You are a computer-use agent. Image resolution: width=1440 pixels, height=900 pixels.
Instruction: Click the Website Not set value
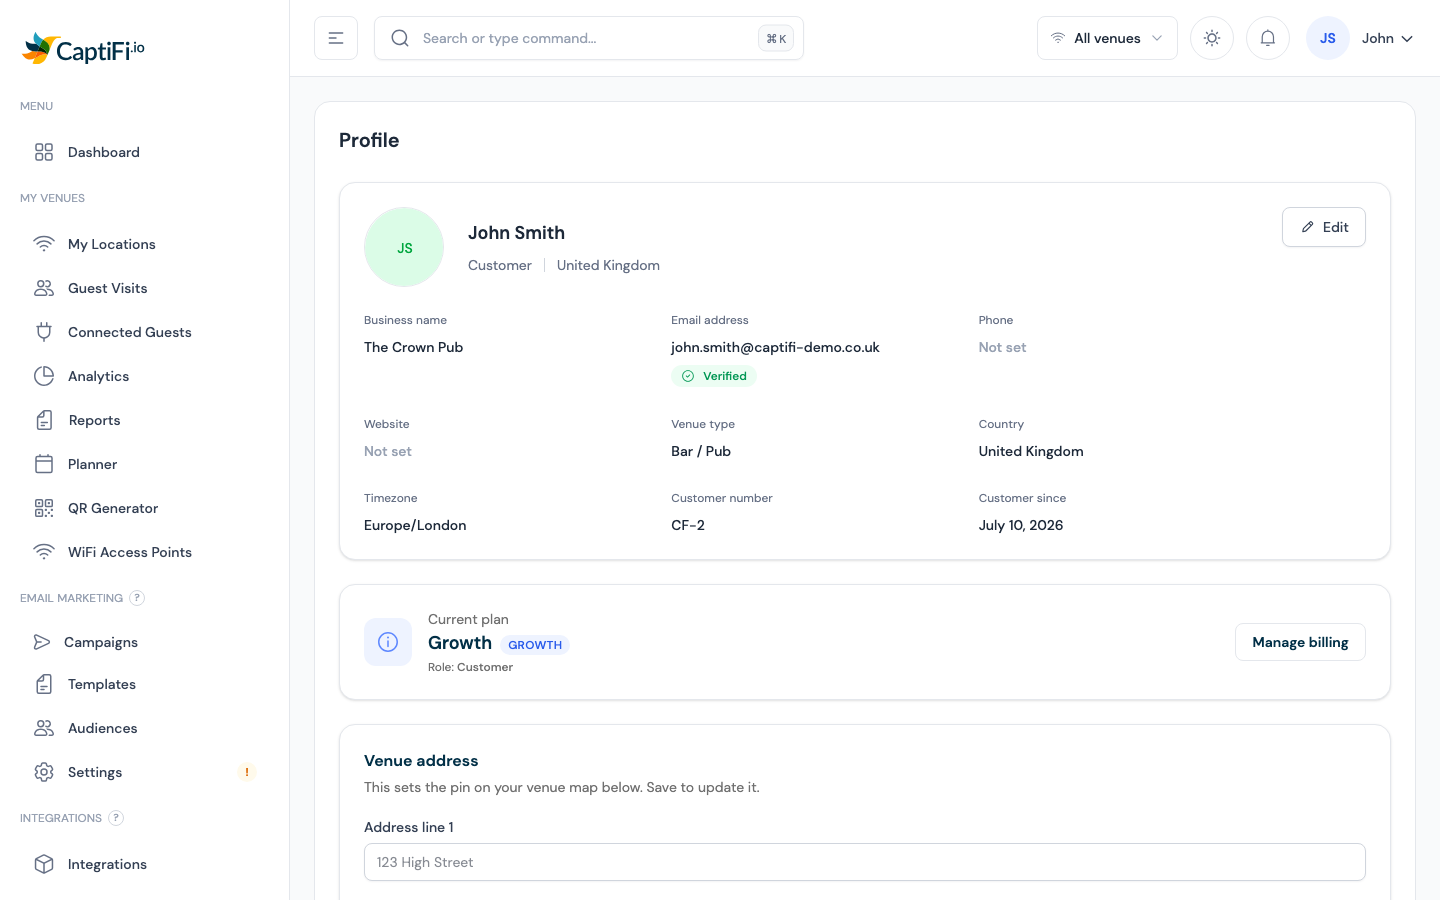tap(388, 451)
